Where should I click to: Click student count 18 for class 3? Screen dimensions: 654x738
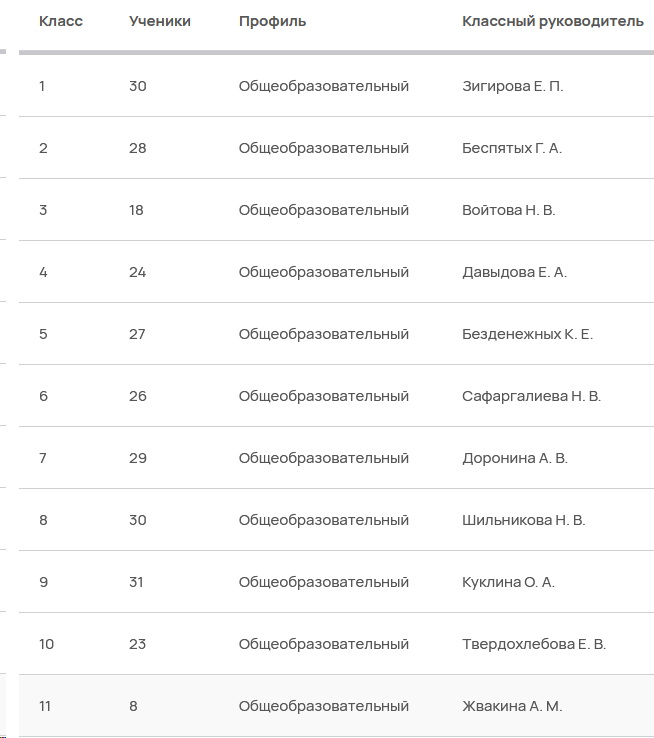136,210
